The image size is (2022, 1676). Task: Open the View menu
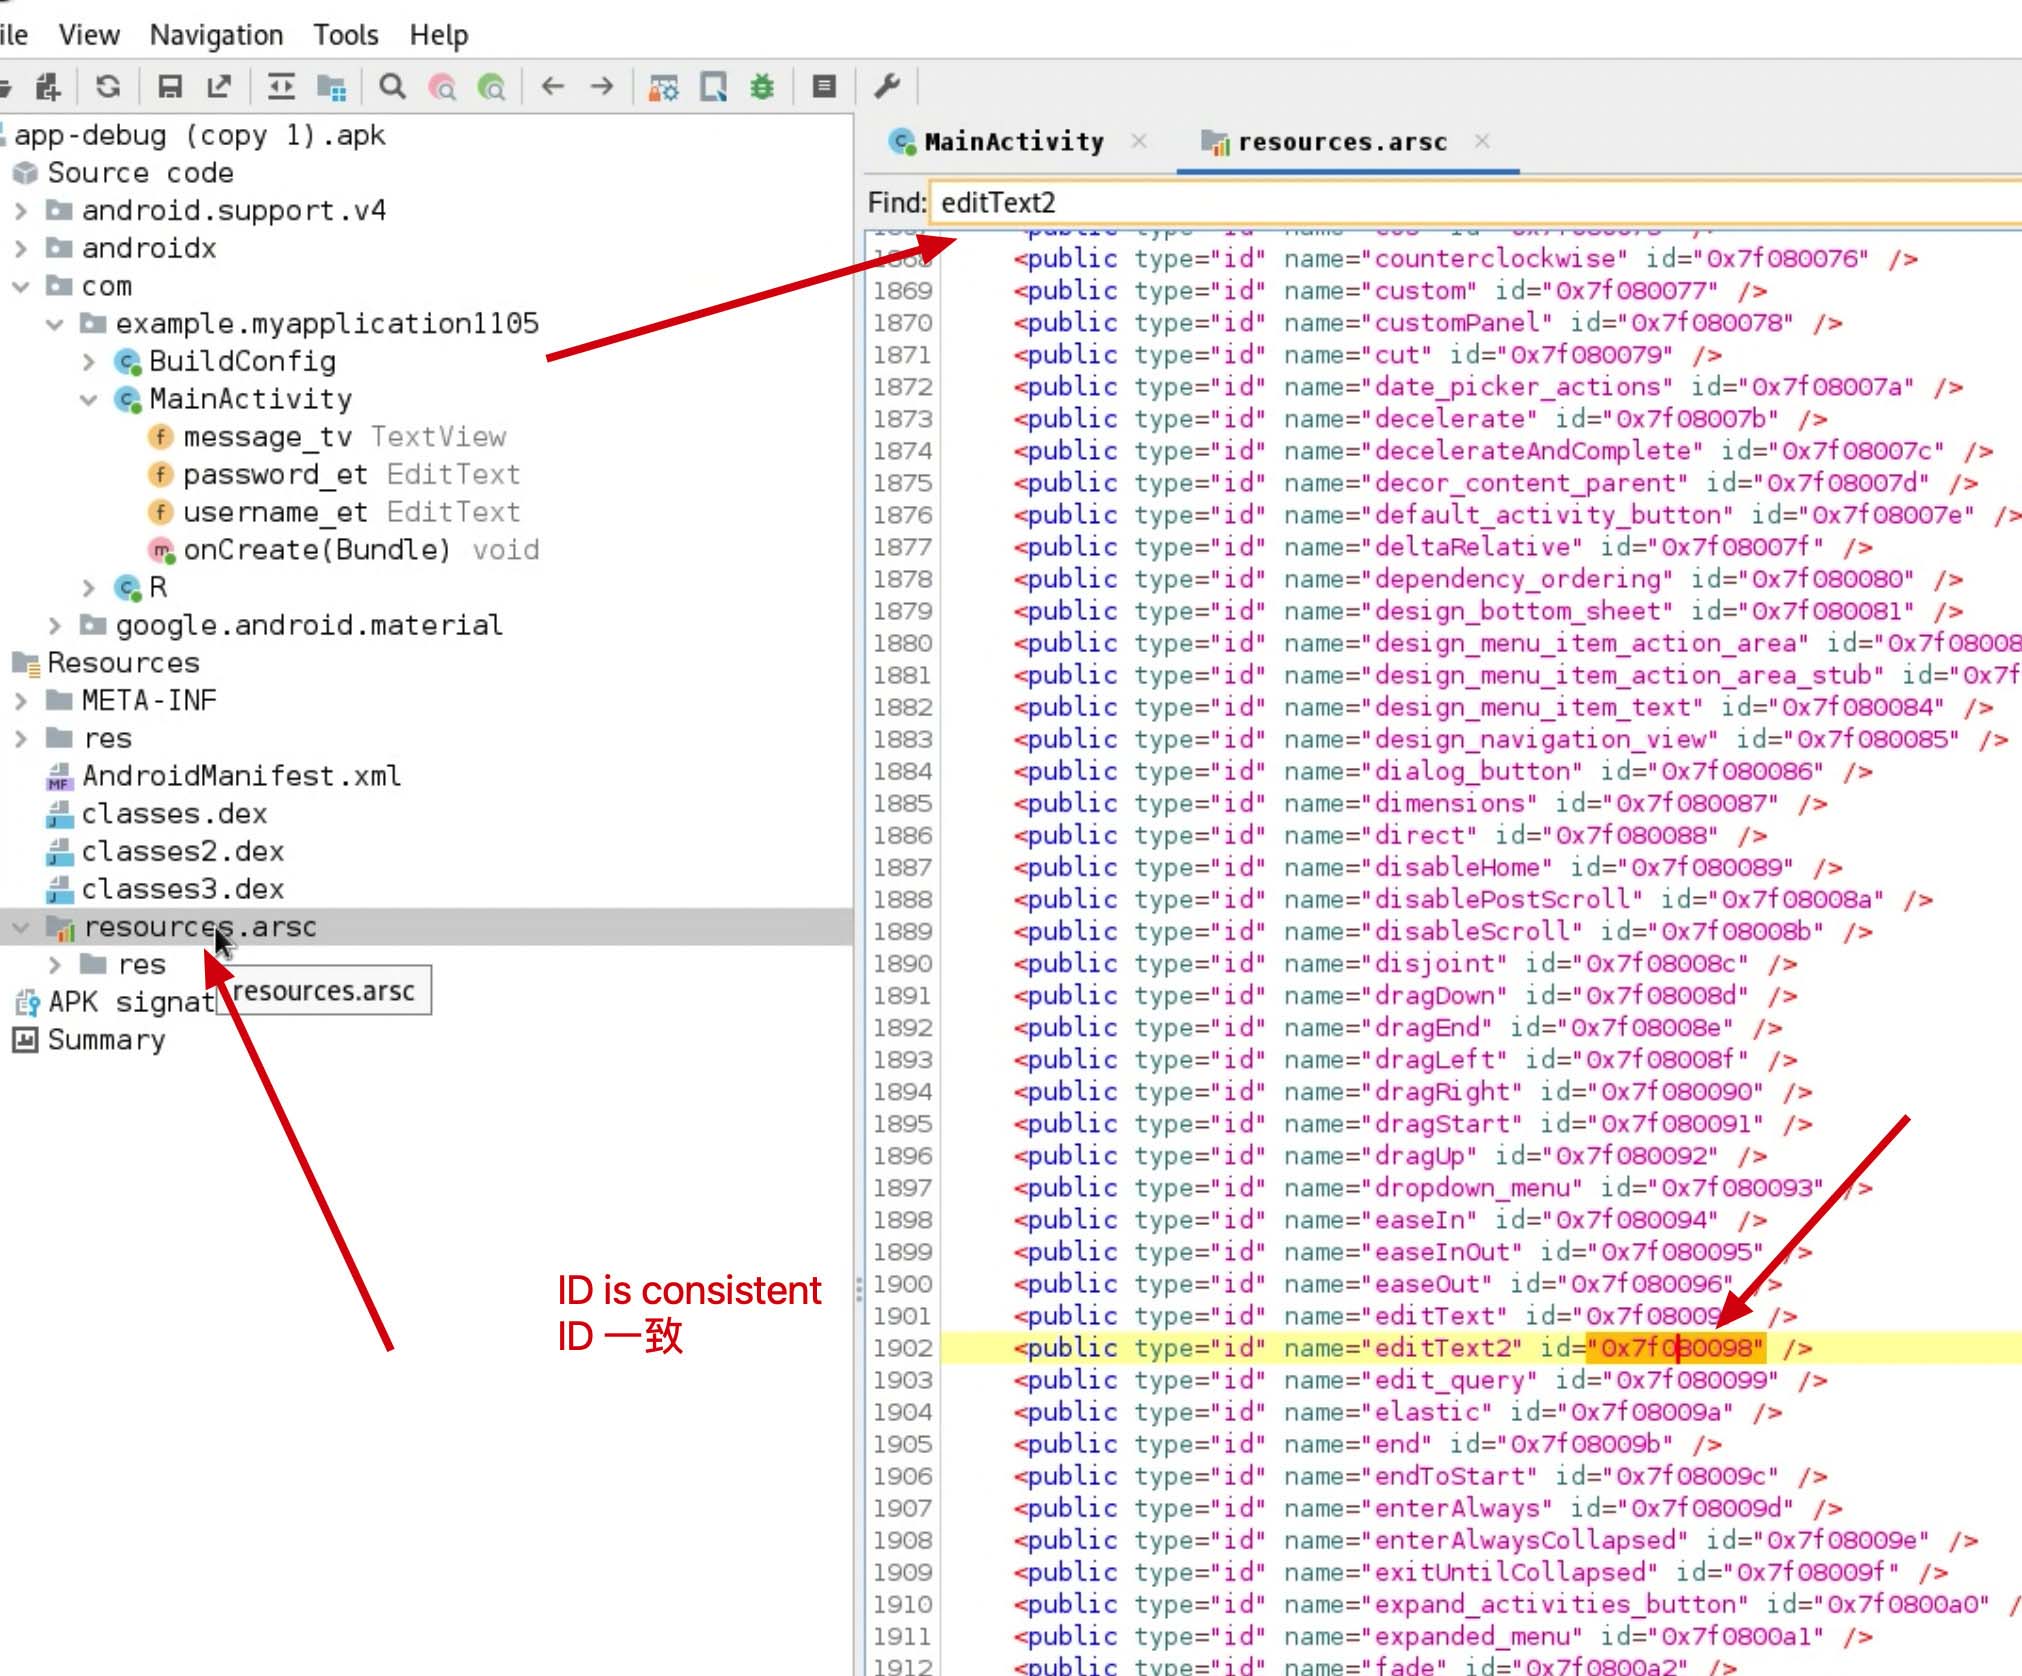click(89, 35)
